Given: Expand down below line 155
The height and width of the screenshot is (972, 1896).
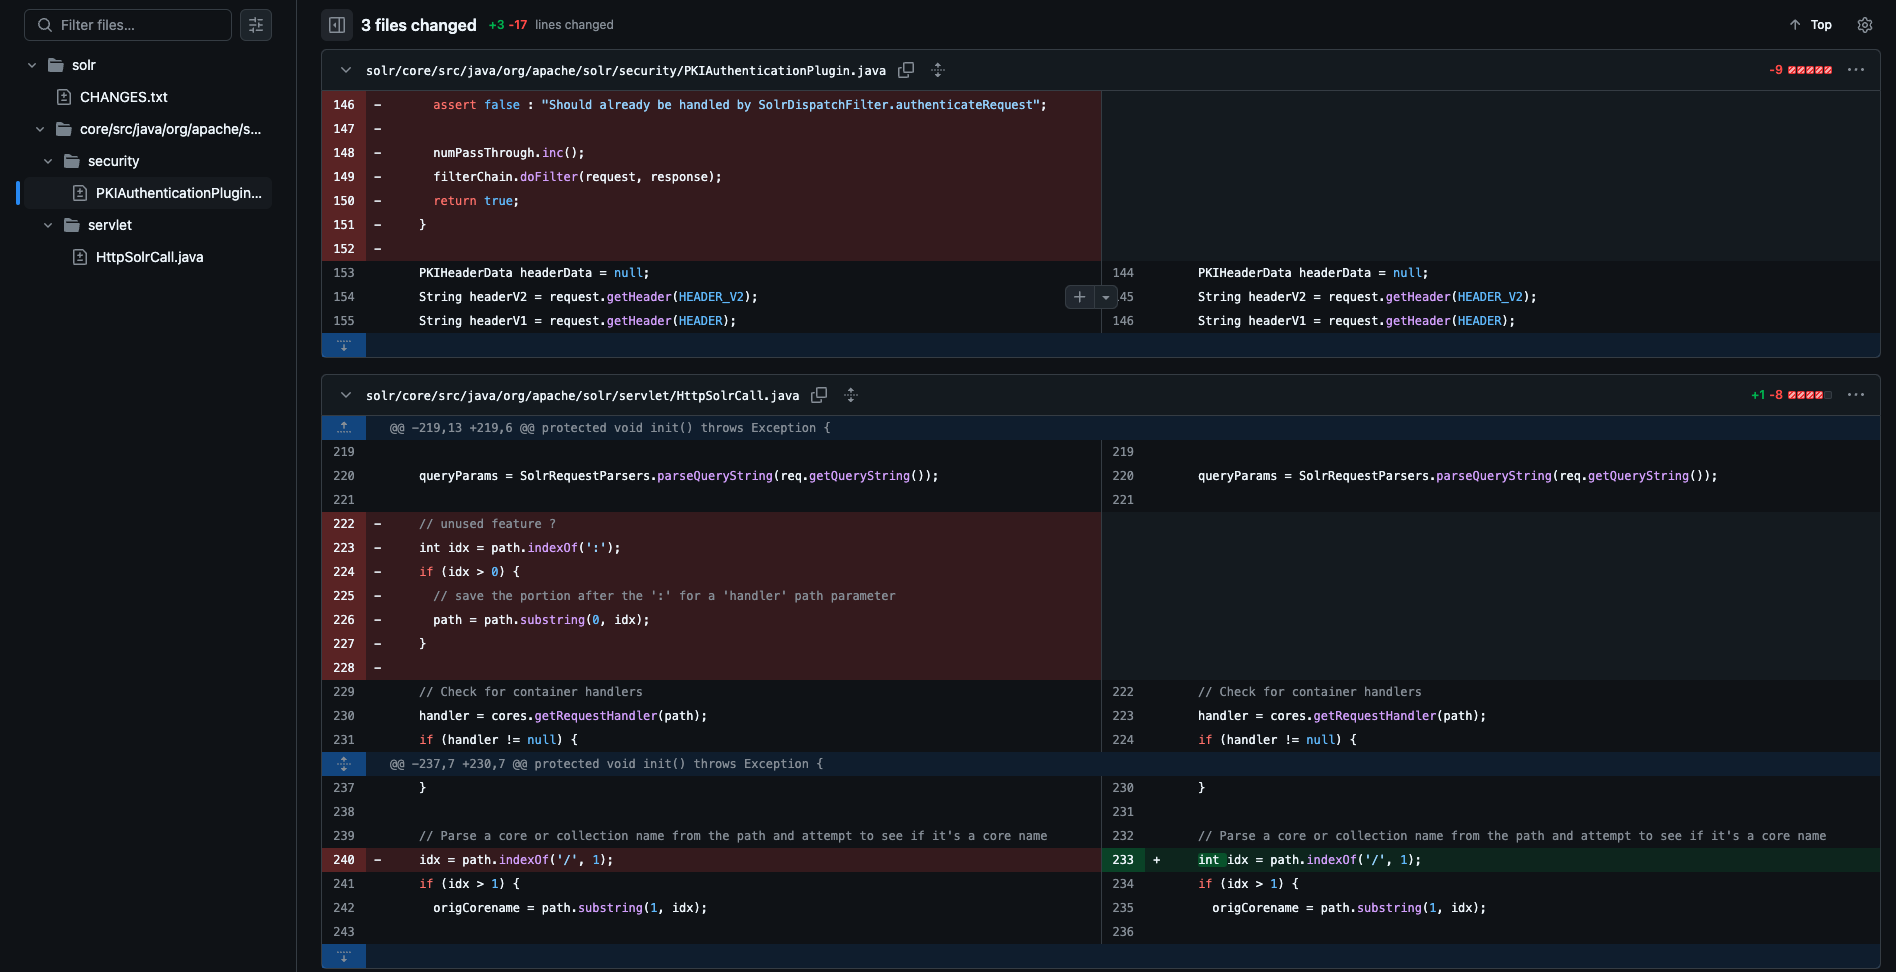Looking at the screenshot, I should pyautogui.click(x=344, y=345).
